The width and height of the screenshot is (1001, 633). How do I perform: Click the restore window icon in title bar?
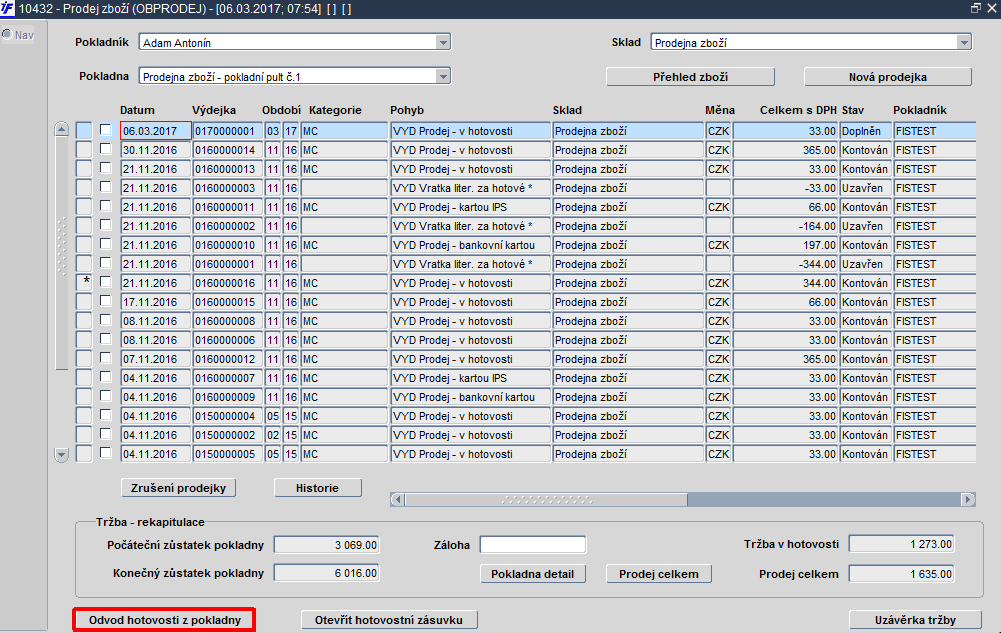(975, 8)
